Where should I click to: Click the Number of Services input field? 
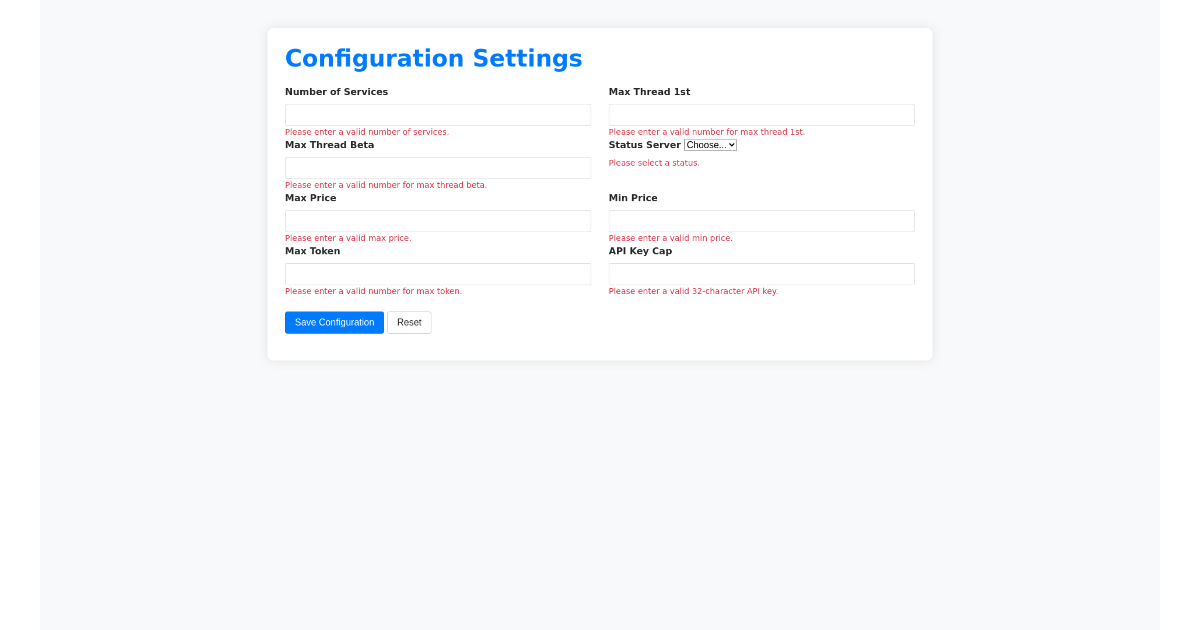[x=437, y=114]
